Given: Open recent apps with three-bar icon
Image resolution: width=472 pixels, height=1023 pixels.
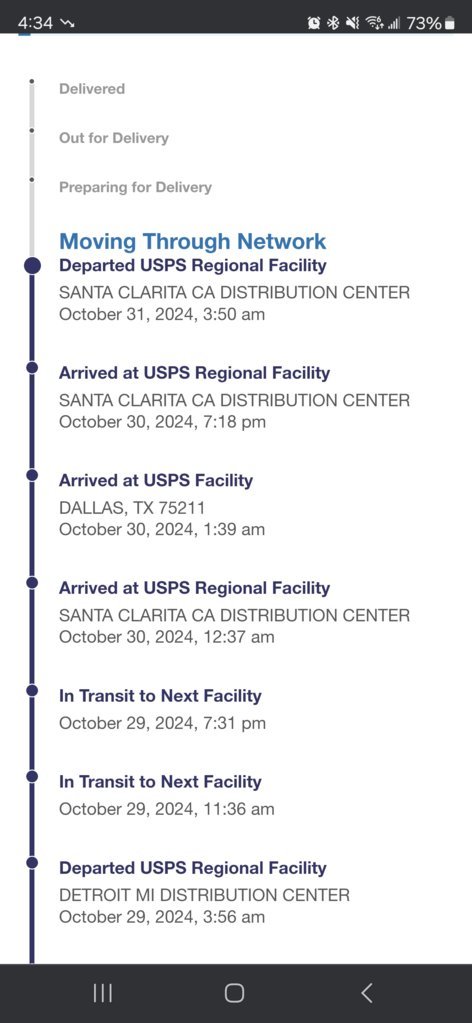Looking at the screenshot, I should [102, 993].
